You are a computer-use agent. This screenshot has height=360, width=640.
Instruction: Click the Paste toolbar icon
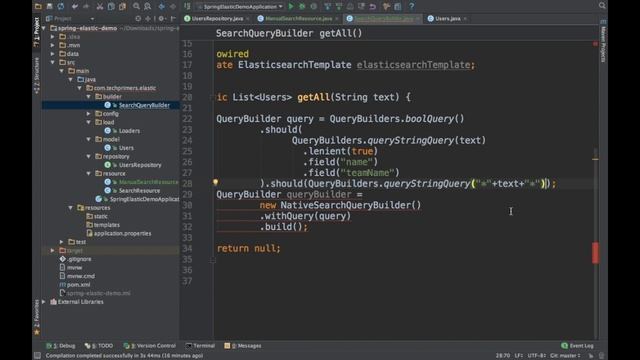click(122, 6)
